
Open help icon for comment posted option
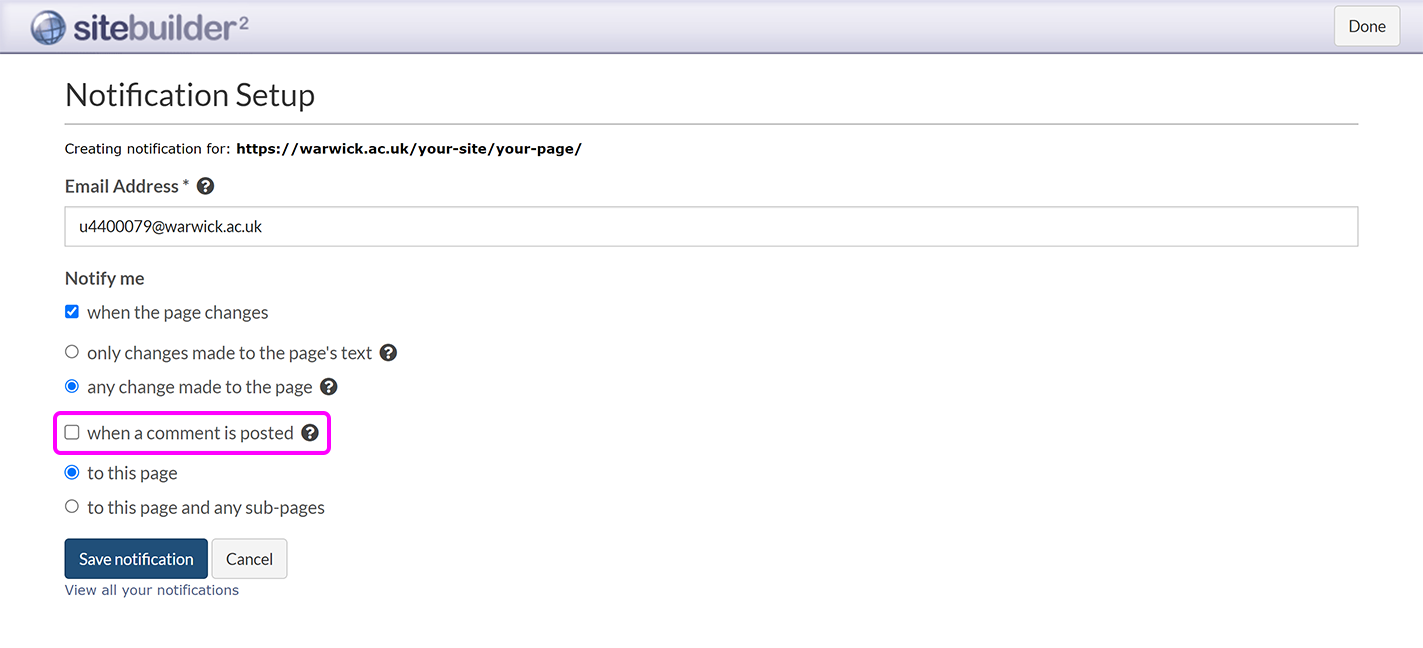310,433
